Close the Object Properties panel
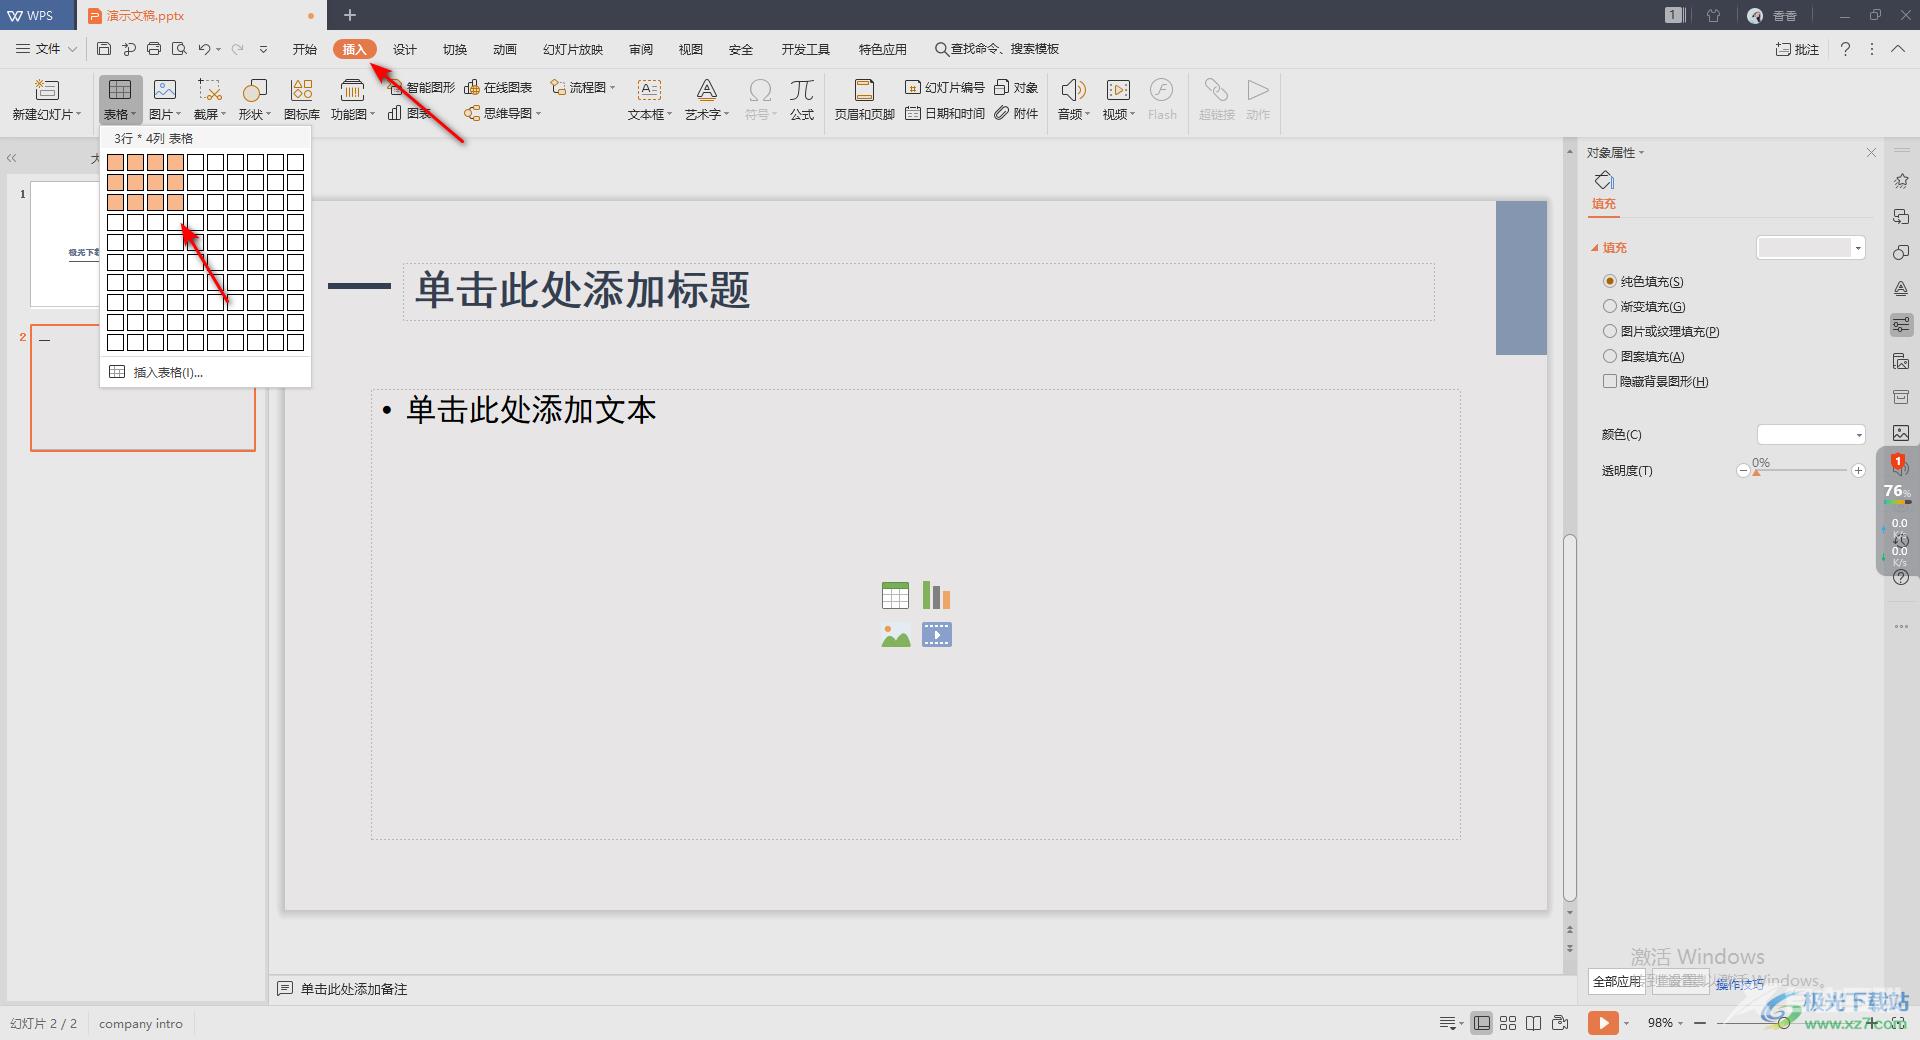This screenshot has height=1040, width=1920. pyautogui.click(x=1871, y=152)
